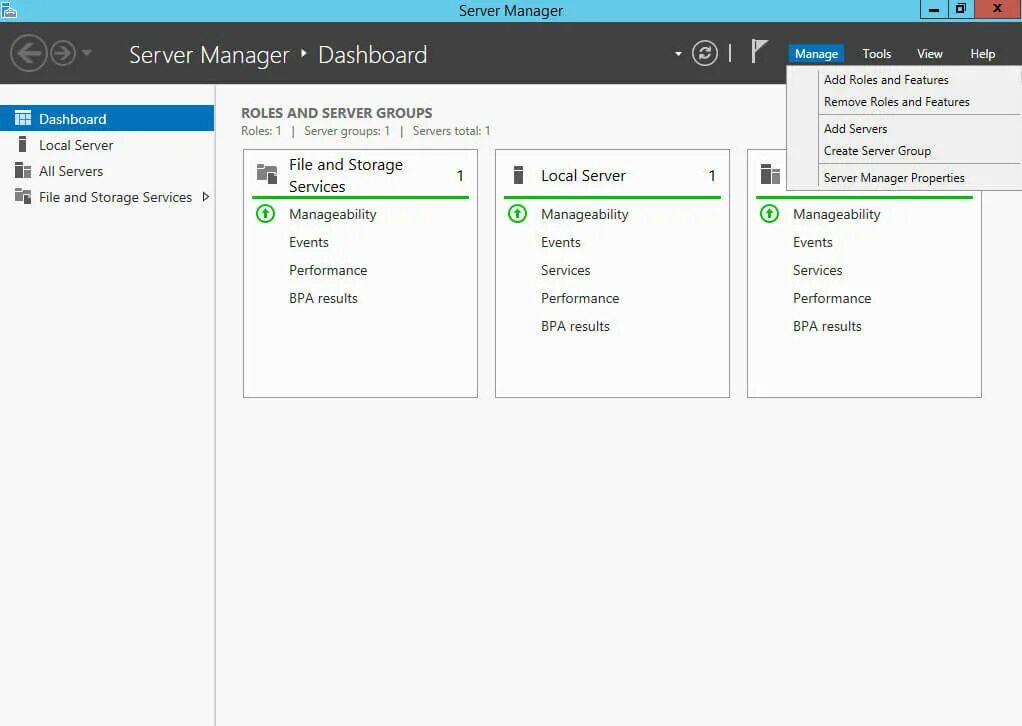This screenshot has height=726, width=1022.
Task: Open the Manage menu
Action: click(816, 54)
